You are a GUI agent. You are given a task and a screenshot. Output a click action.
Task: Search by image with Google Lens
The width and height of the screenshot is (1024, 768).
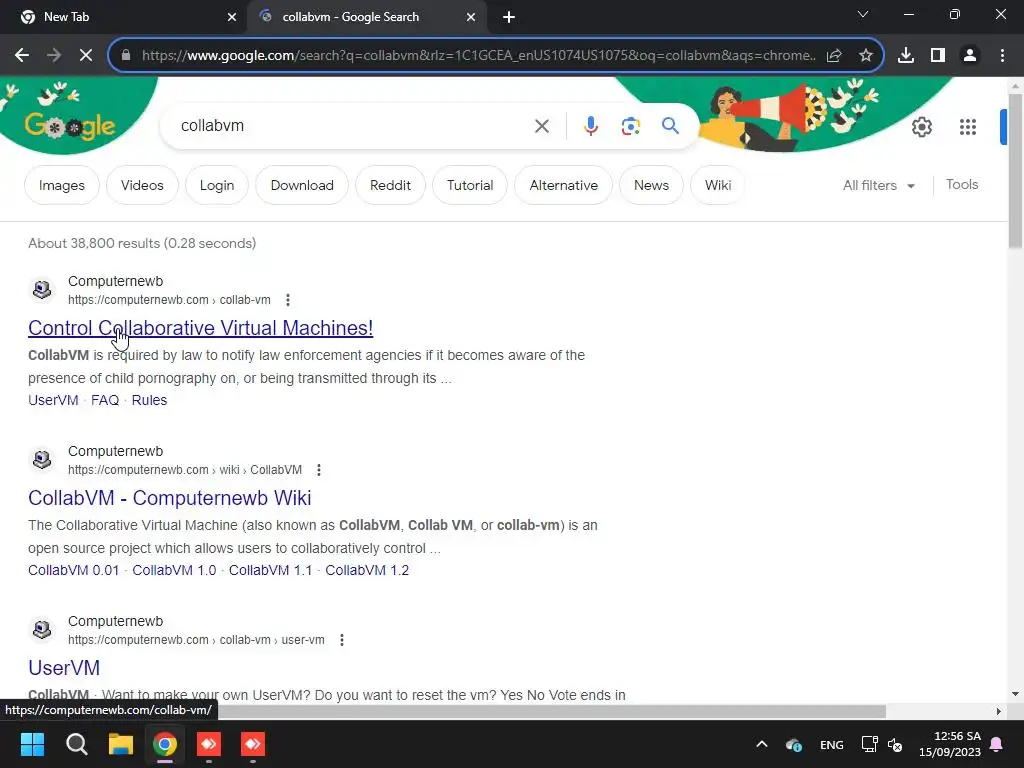631,126
